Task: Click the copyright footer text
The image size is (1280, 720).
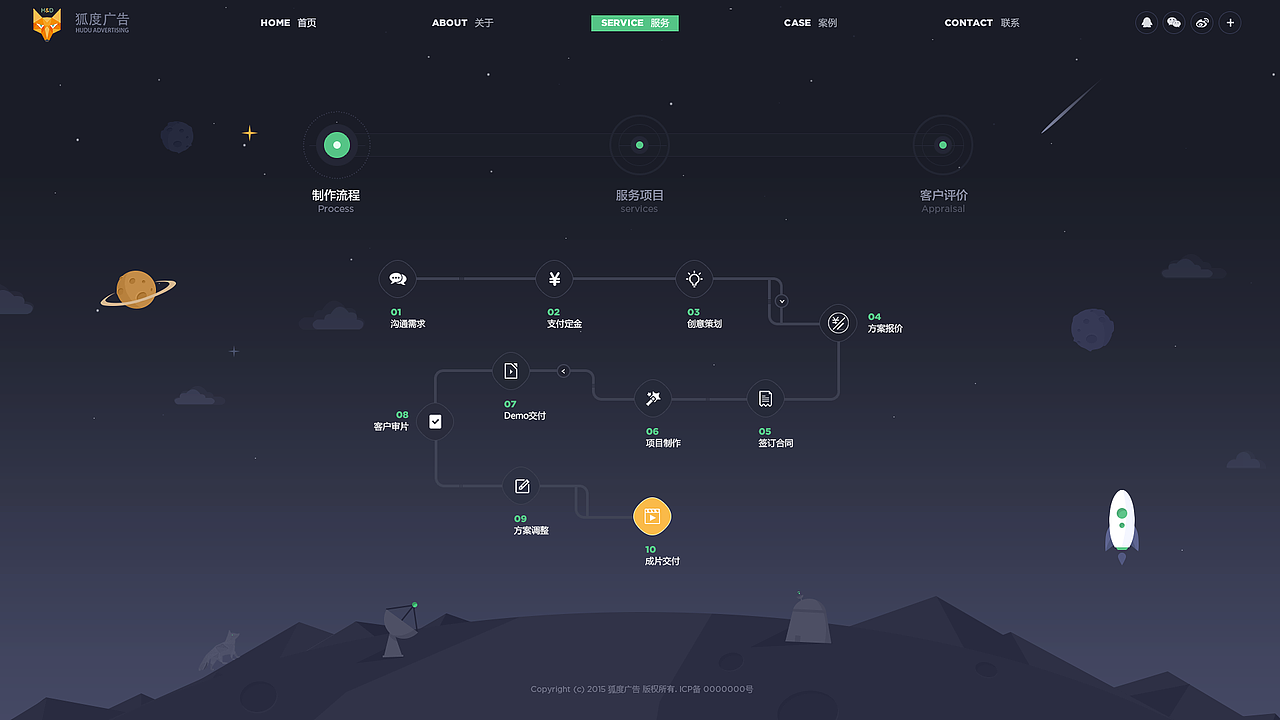Action: tap(641, 689)
